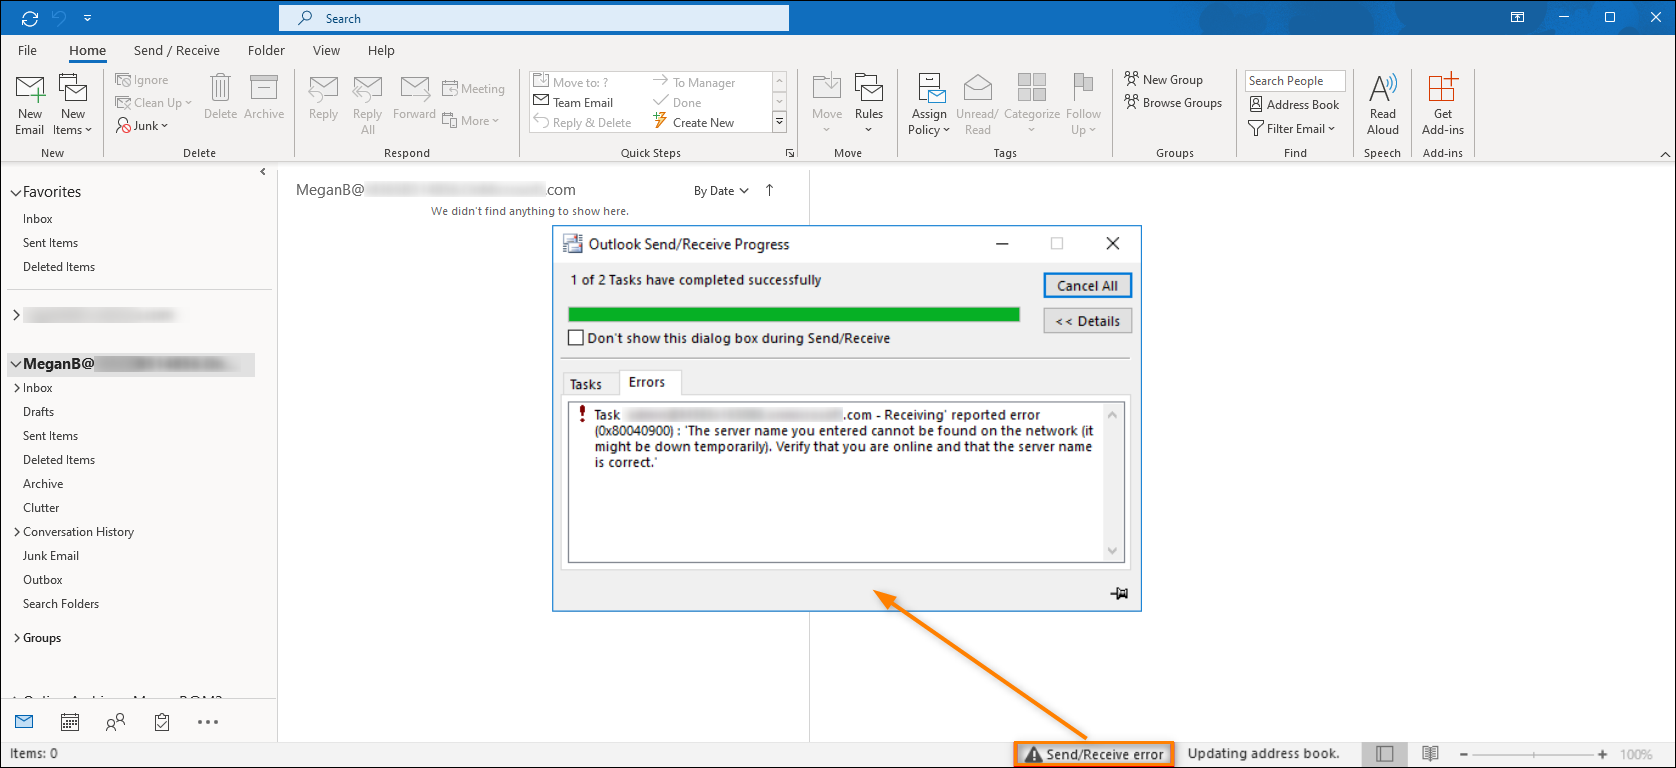Open the More respond options dropdown
The height and width of the screenshot is (768, 1676).
(471, 121)
